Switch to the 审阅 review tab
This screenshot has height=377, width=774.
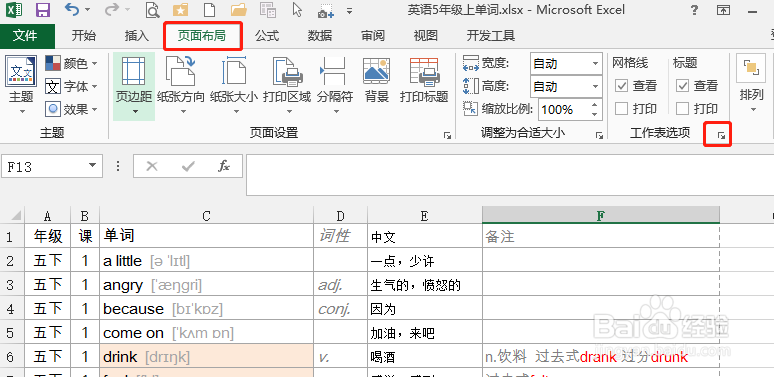click(373, 36)
